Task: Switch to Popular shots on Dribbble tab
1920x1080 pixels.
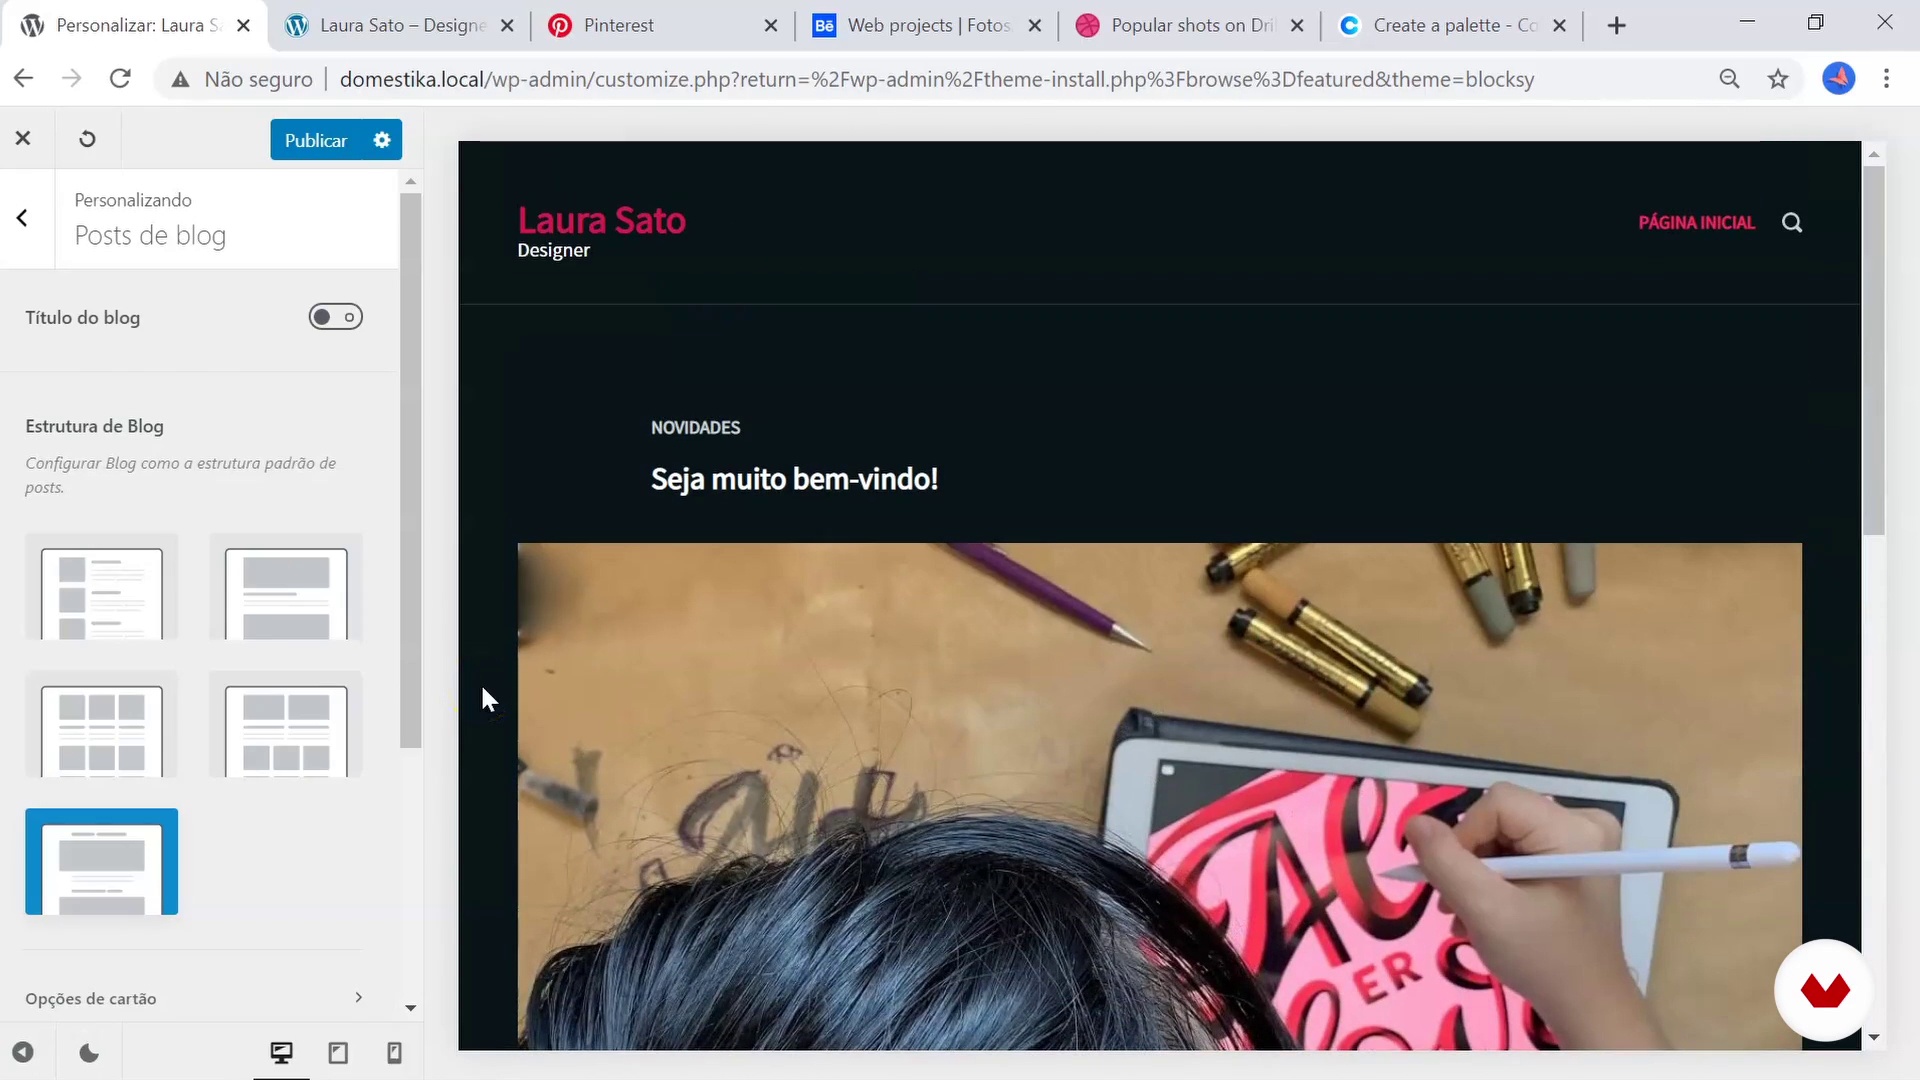Action: tap(1192, 26)
